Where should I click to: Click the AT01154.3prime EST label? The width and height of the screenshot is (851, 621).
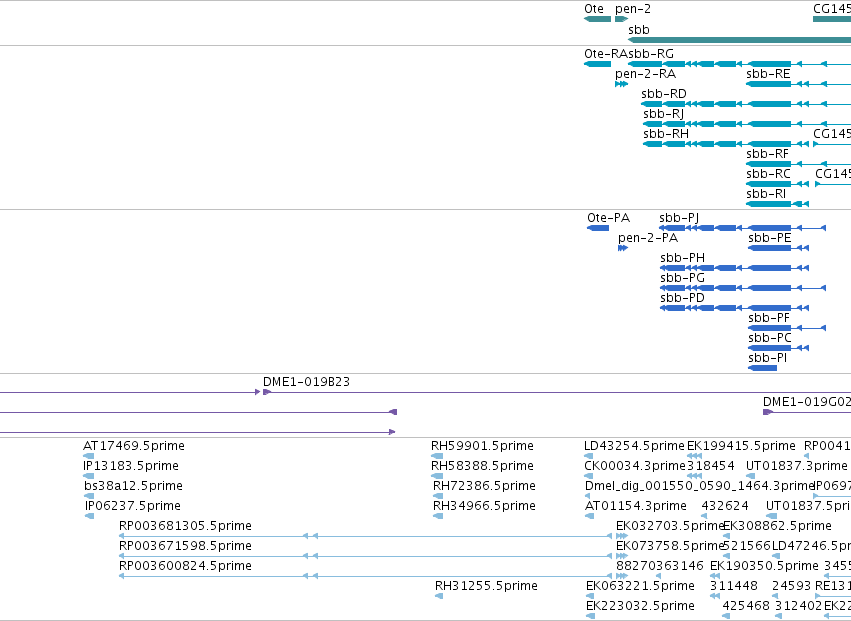click(636, 506)
